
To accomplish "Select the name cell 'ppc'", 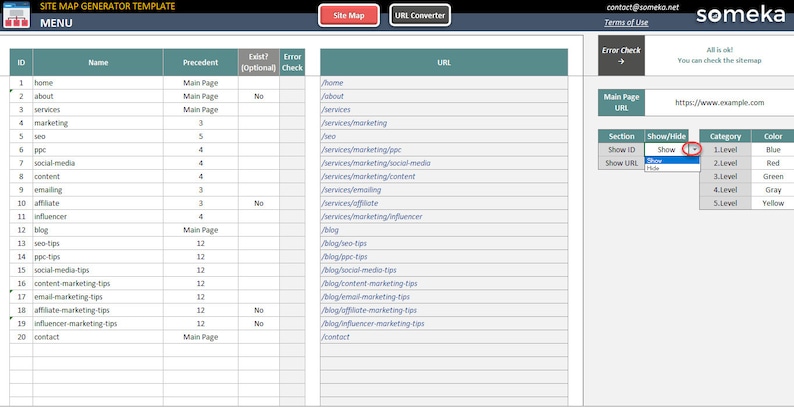I will click(98, 149).
